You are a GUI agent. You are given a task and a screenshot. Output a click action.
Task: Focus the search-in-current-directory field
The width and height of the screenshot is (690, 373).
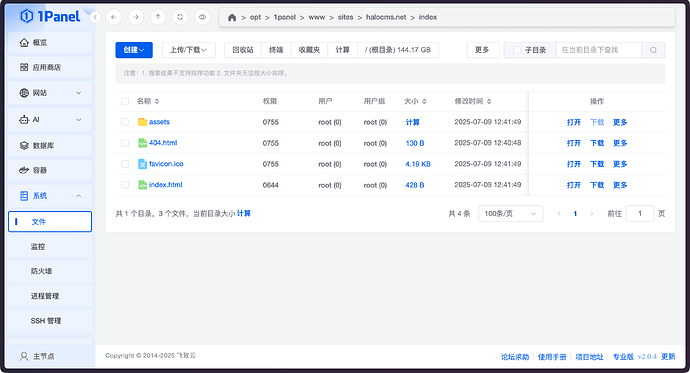point(599,50)
